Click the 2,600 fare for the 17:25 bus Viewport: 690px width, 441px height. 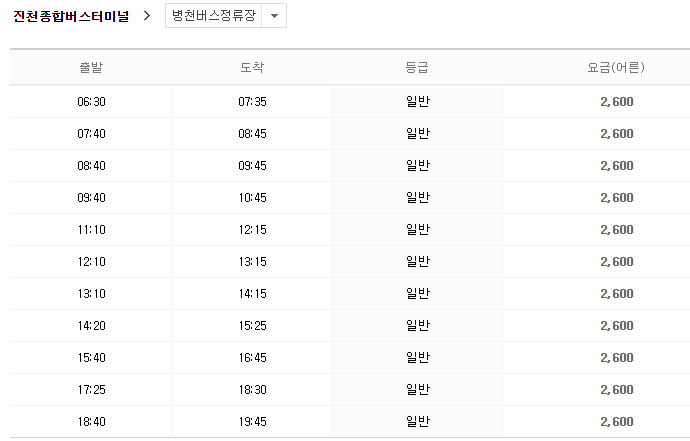(x=616, y=389)
